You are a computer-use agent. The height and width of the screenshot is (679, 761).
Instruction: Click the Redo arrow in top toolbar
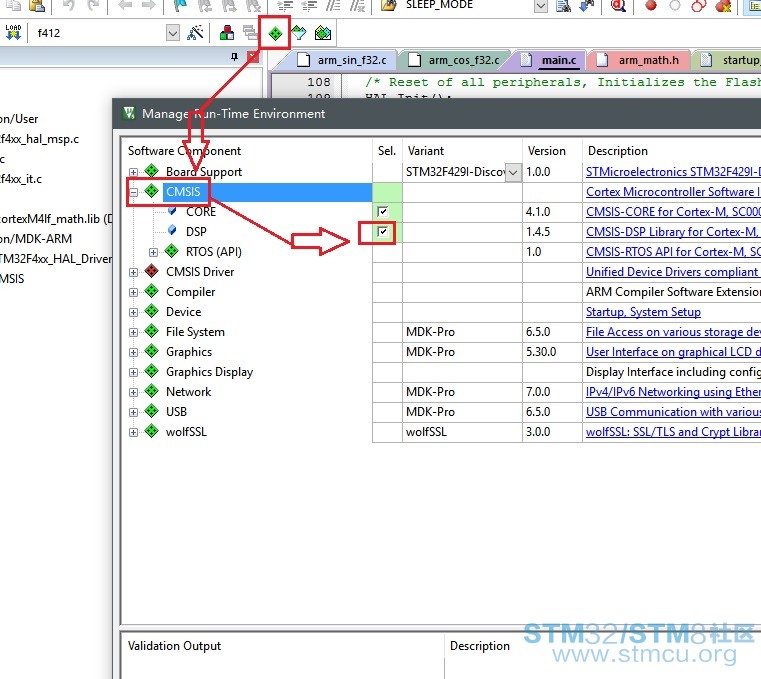(x=93, y=5)
